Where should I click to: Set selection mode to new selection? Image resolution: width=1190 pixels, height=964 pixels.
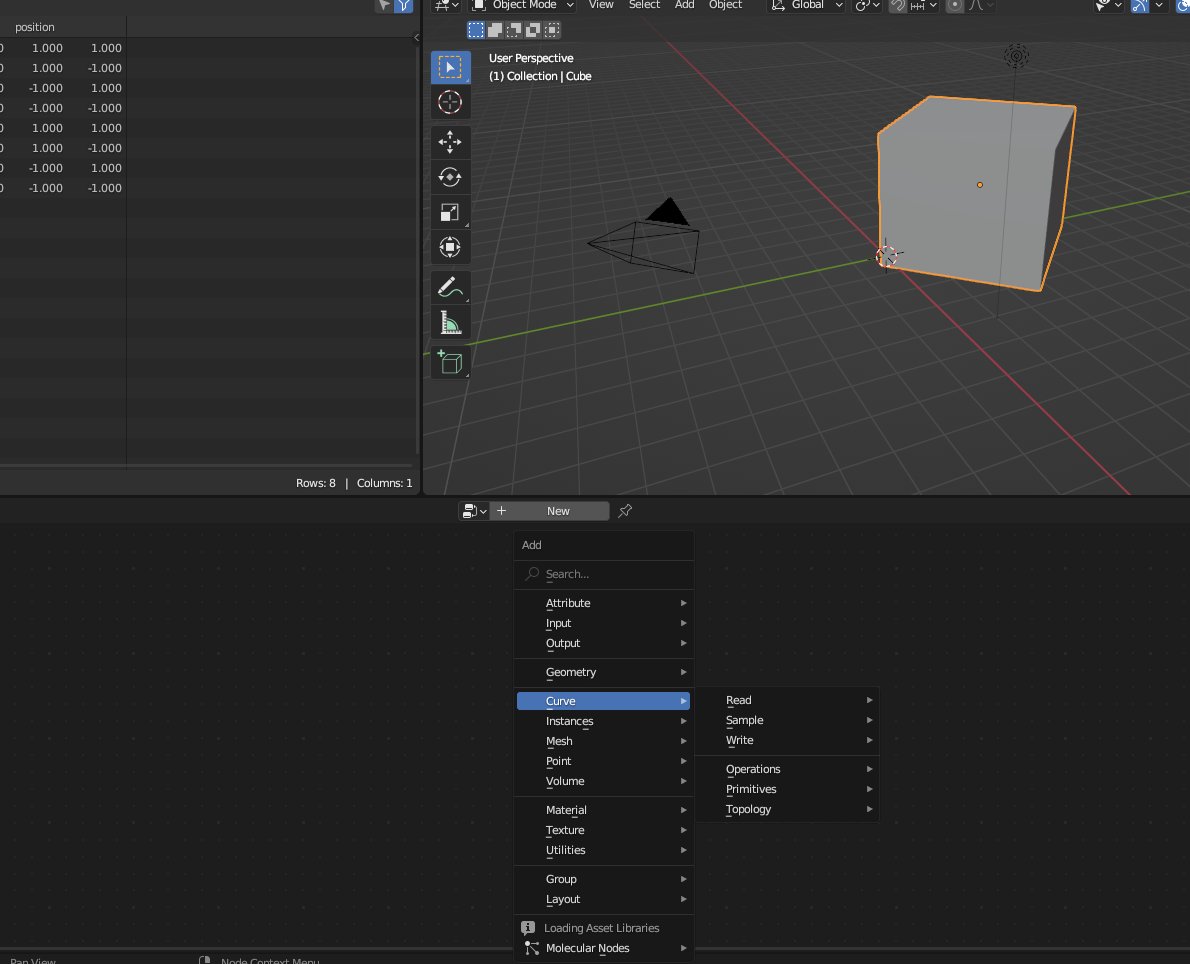click(x=476, y=30)
